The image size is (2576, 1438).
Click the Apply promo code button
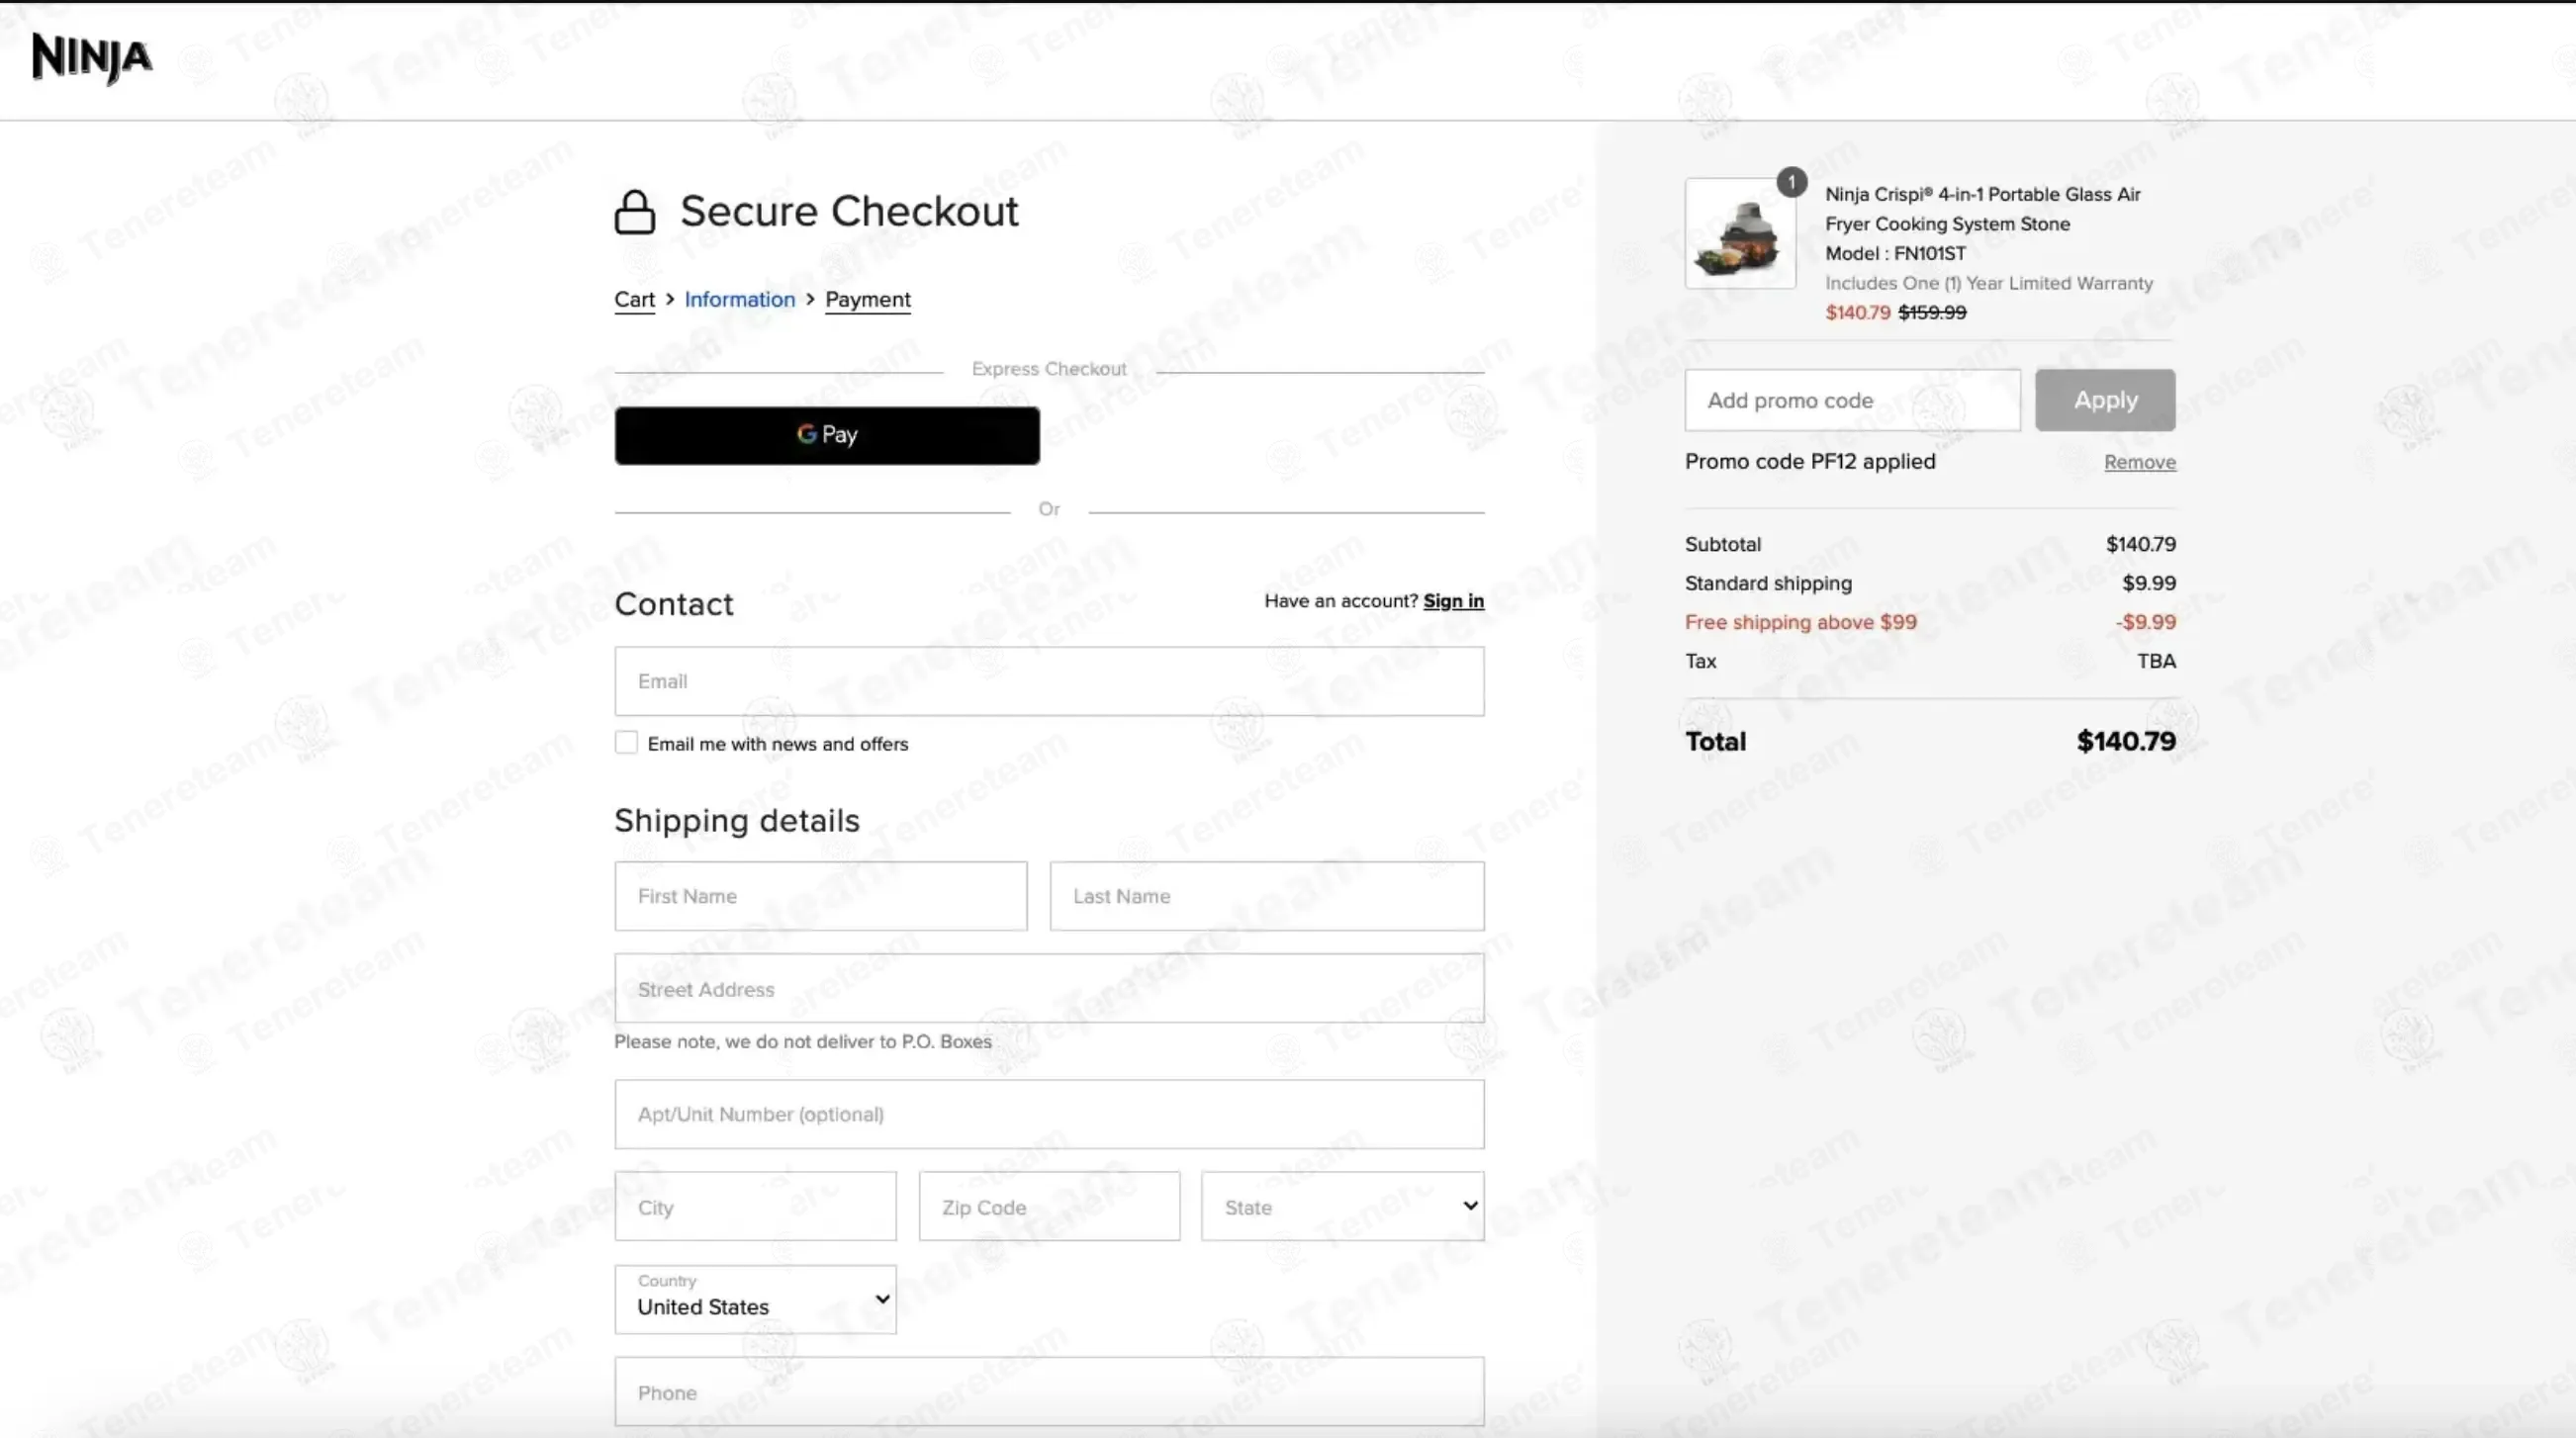2104,400
